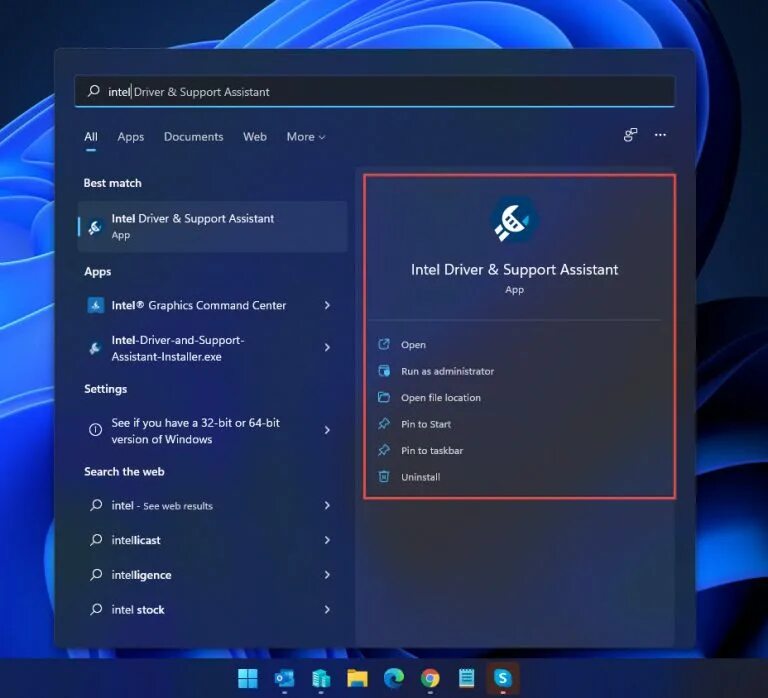This screenshot has width=768, height=698.
Task: Click the search magnifier icon in search box
Action: pyautogui.click(x=94, y=91)
